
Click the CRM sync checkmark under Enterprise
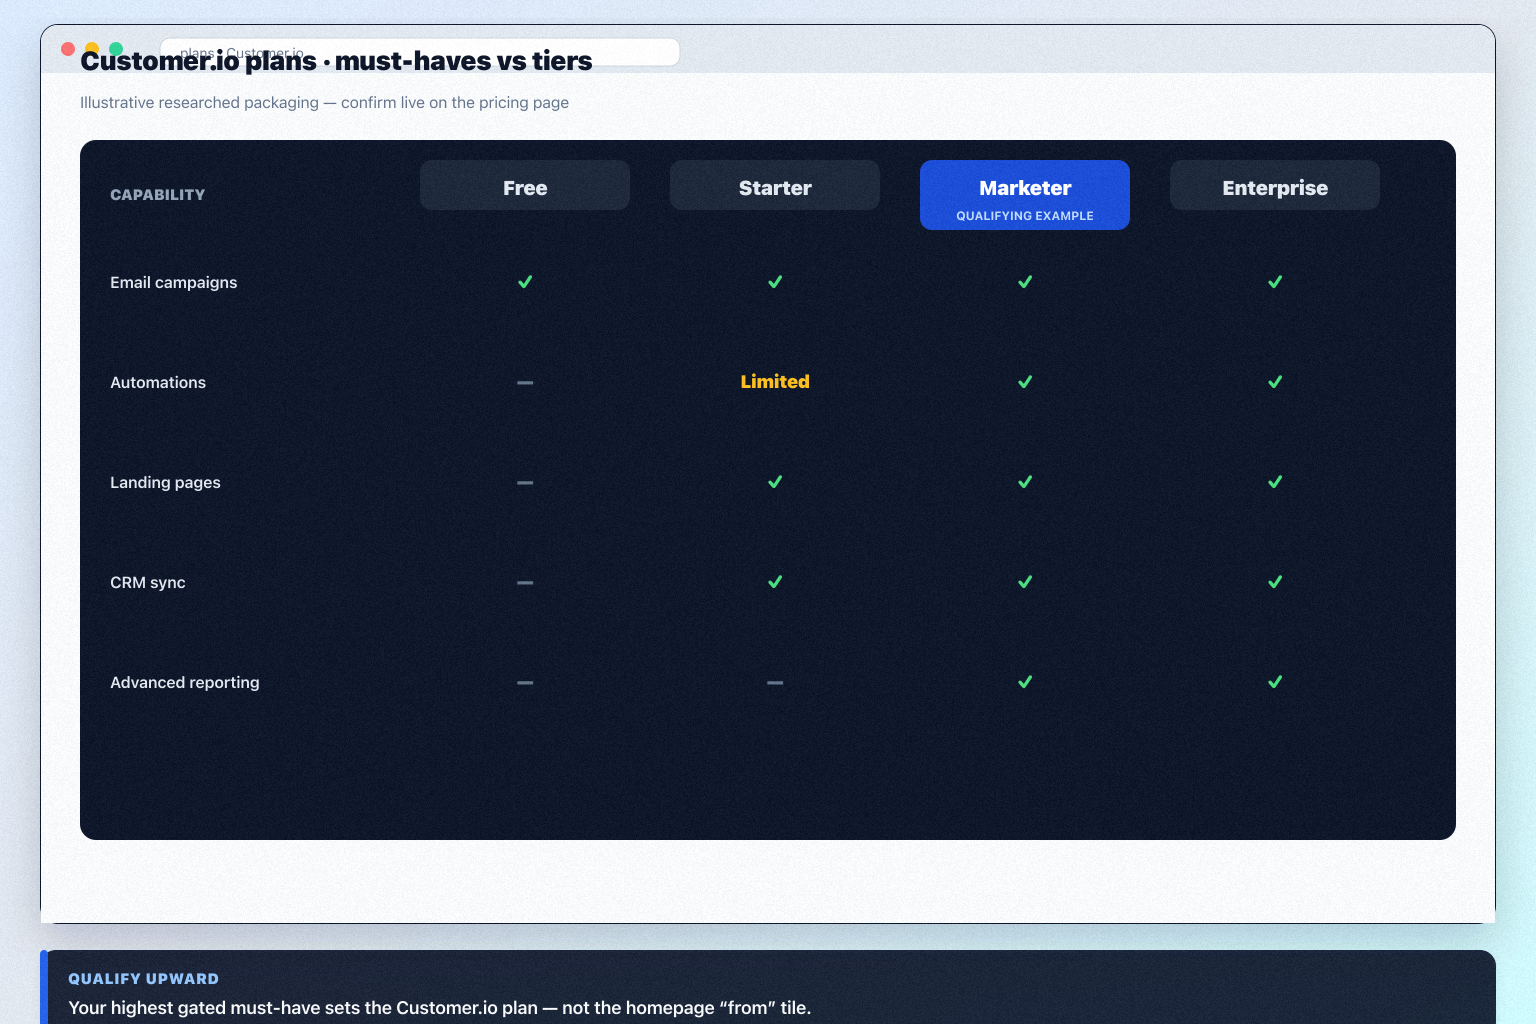pyautogui.click(x=1275, y=582)
